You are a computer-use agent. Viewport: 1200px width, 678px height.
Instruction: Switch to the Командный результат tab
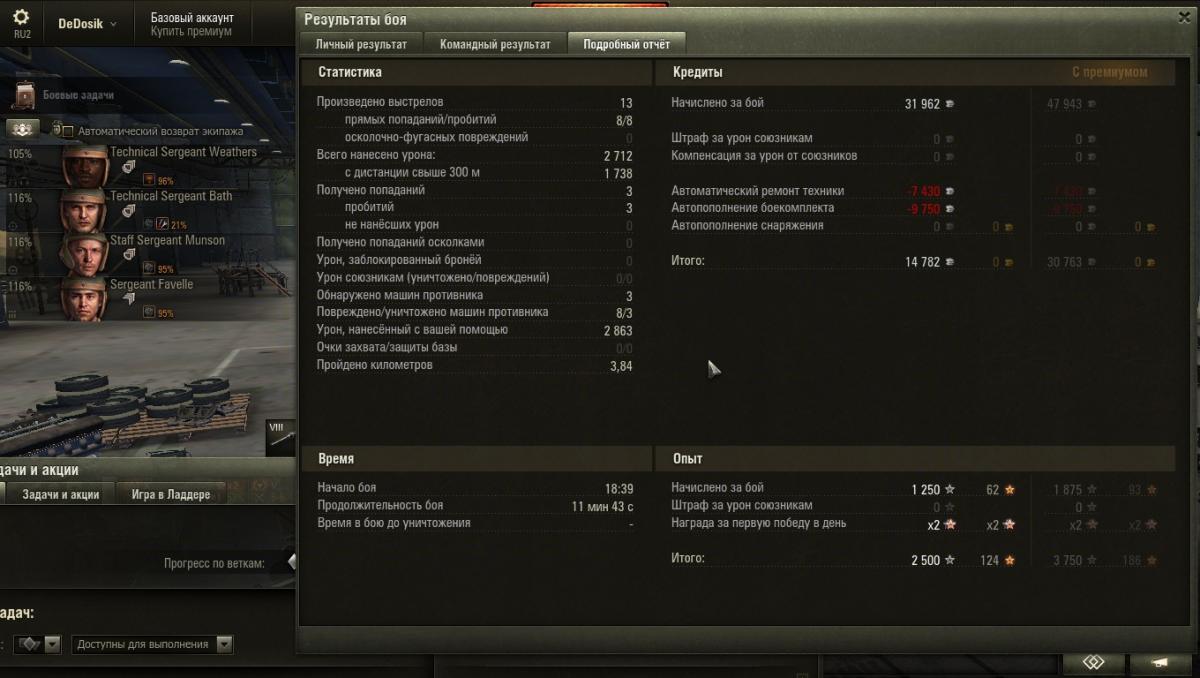coord(495,44)
